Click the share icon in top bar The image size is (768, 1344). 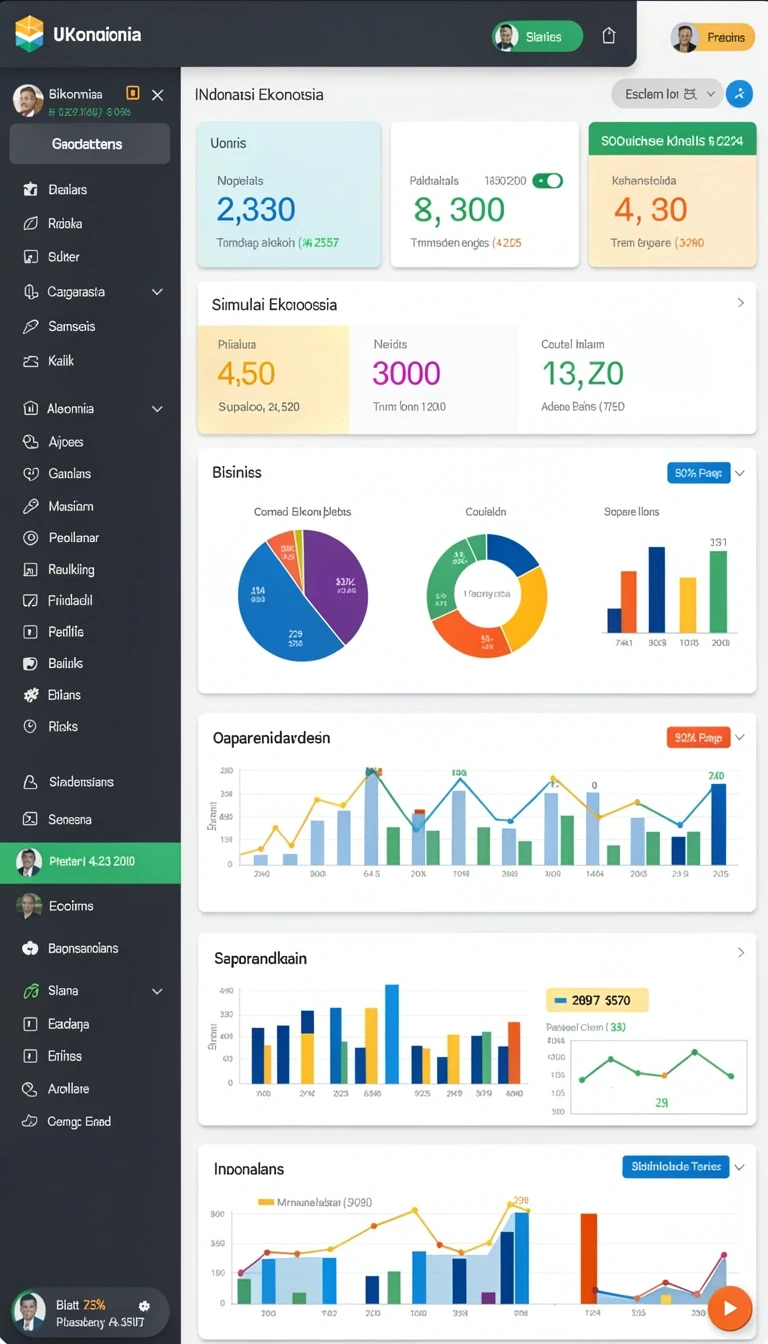coord(609,36)
